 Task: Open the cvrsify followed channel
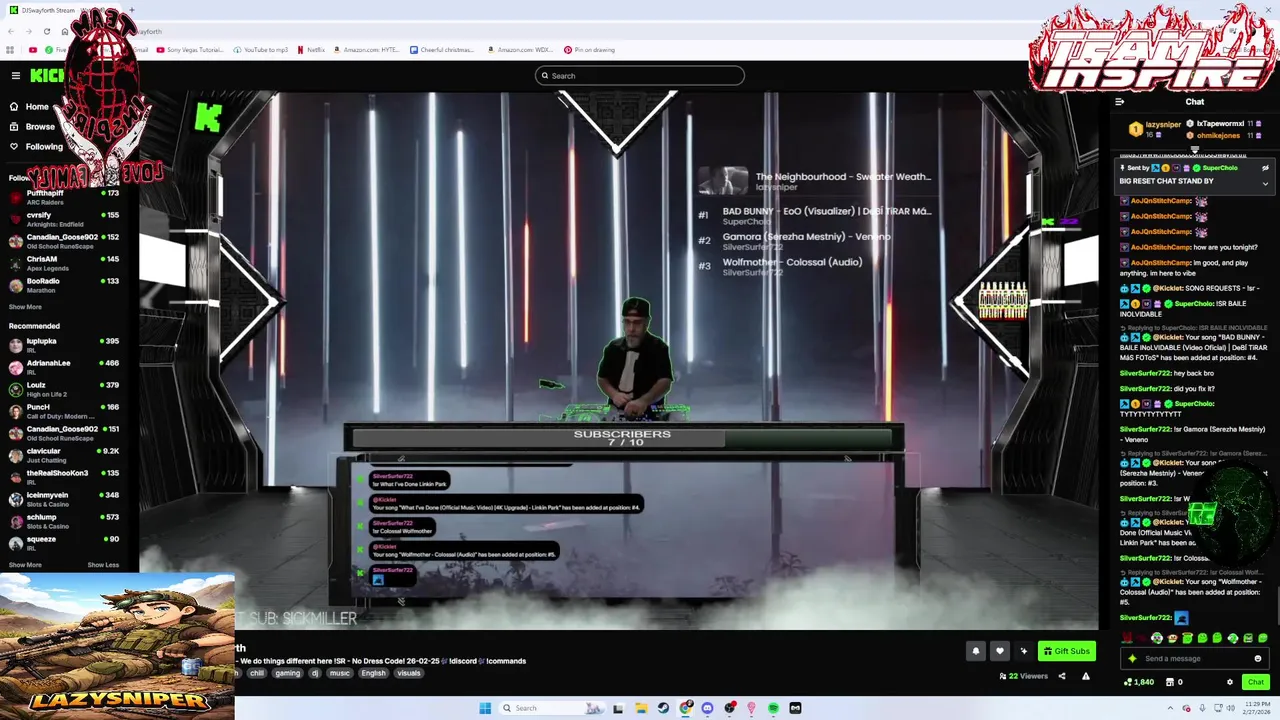(x=64, y=219)
